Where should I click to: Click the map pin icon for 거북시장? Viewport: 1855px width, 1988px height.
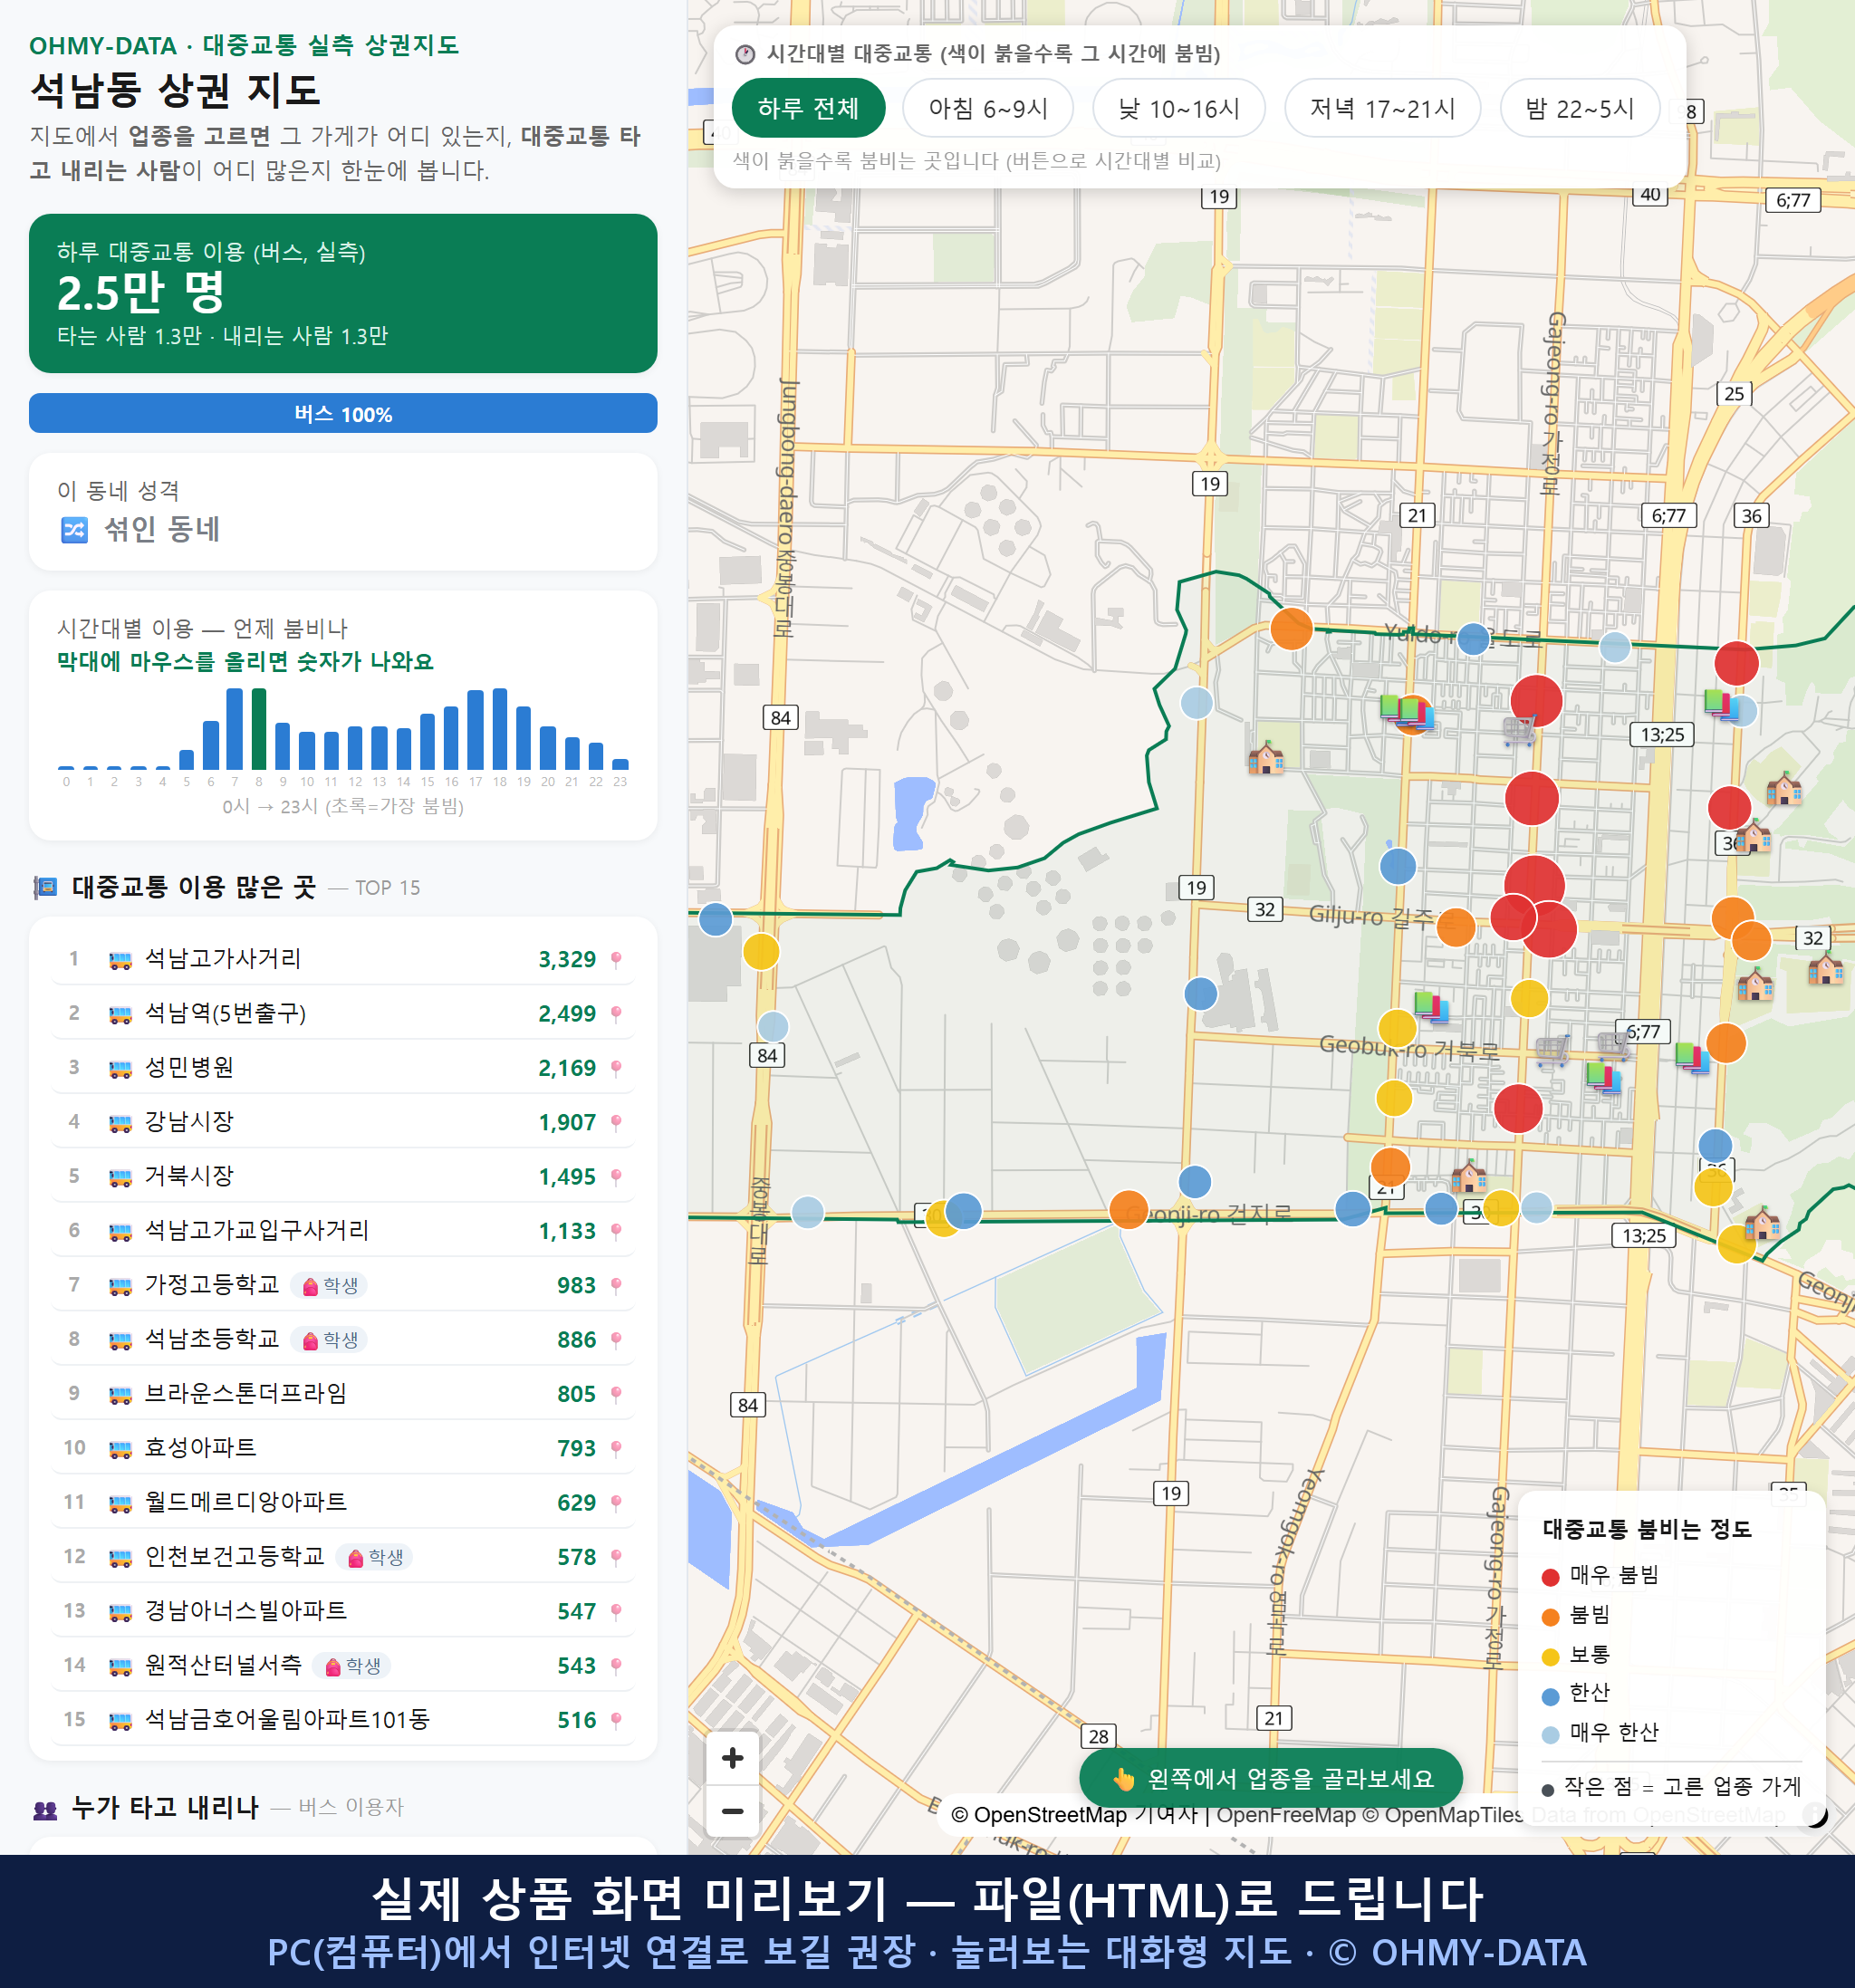point(616,1177)
